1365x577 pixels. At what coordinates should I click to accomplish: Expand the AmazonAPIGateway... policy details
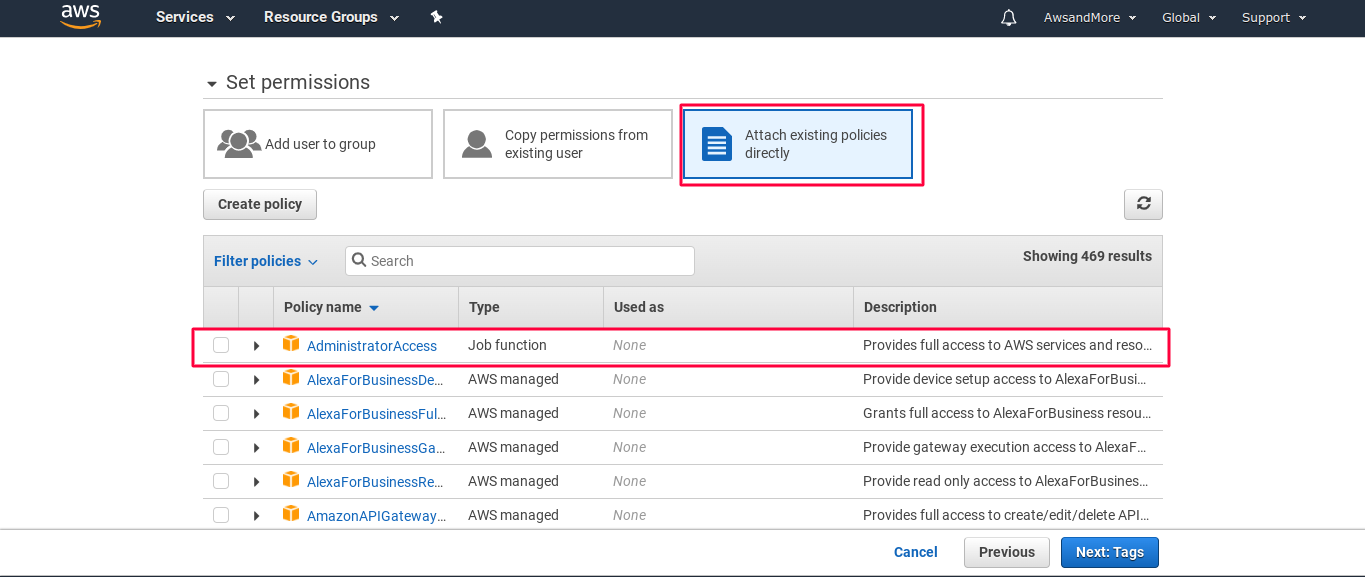pyautogui.click(x=256, y=516)
